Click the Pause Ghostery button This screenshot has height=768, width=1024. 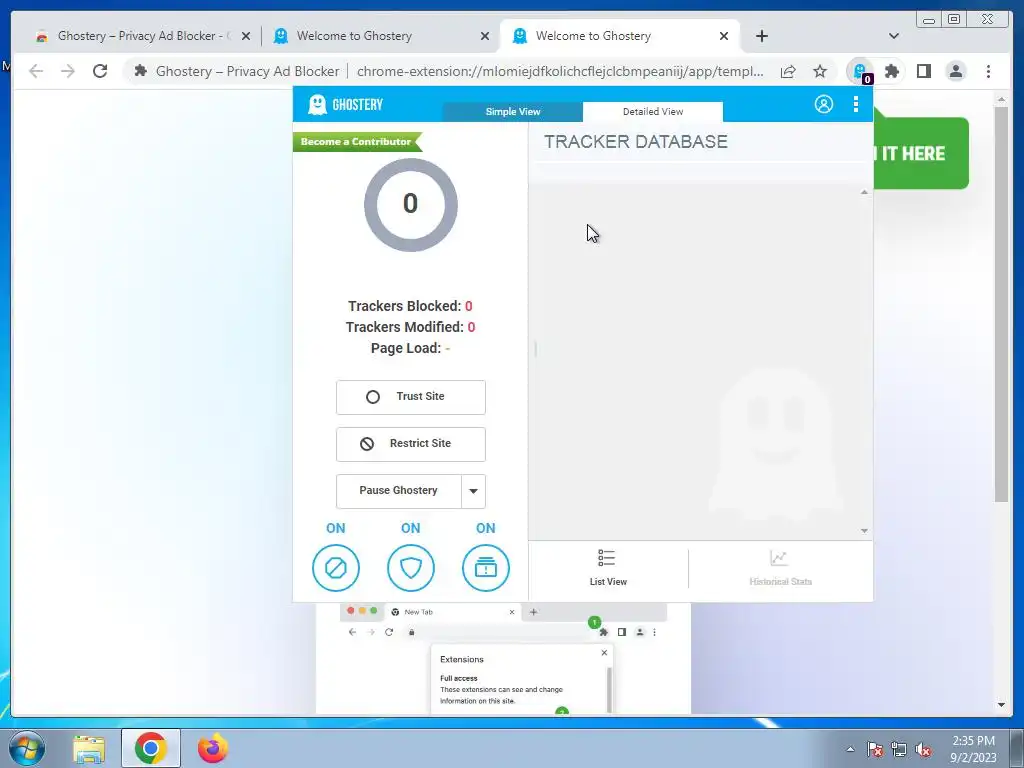pyautogui.click(x=398, y=490)
